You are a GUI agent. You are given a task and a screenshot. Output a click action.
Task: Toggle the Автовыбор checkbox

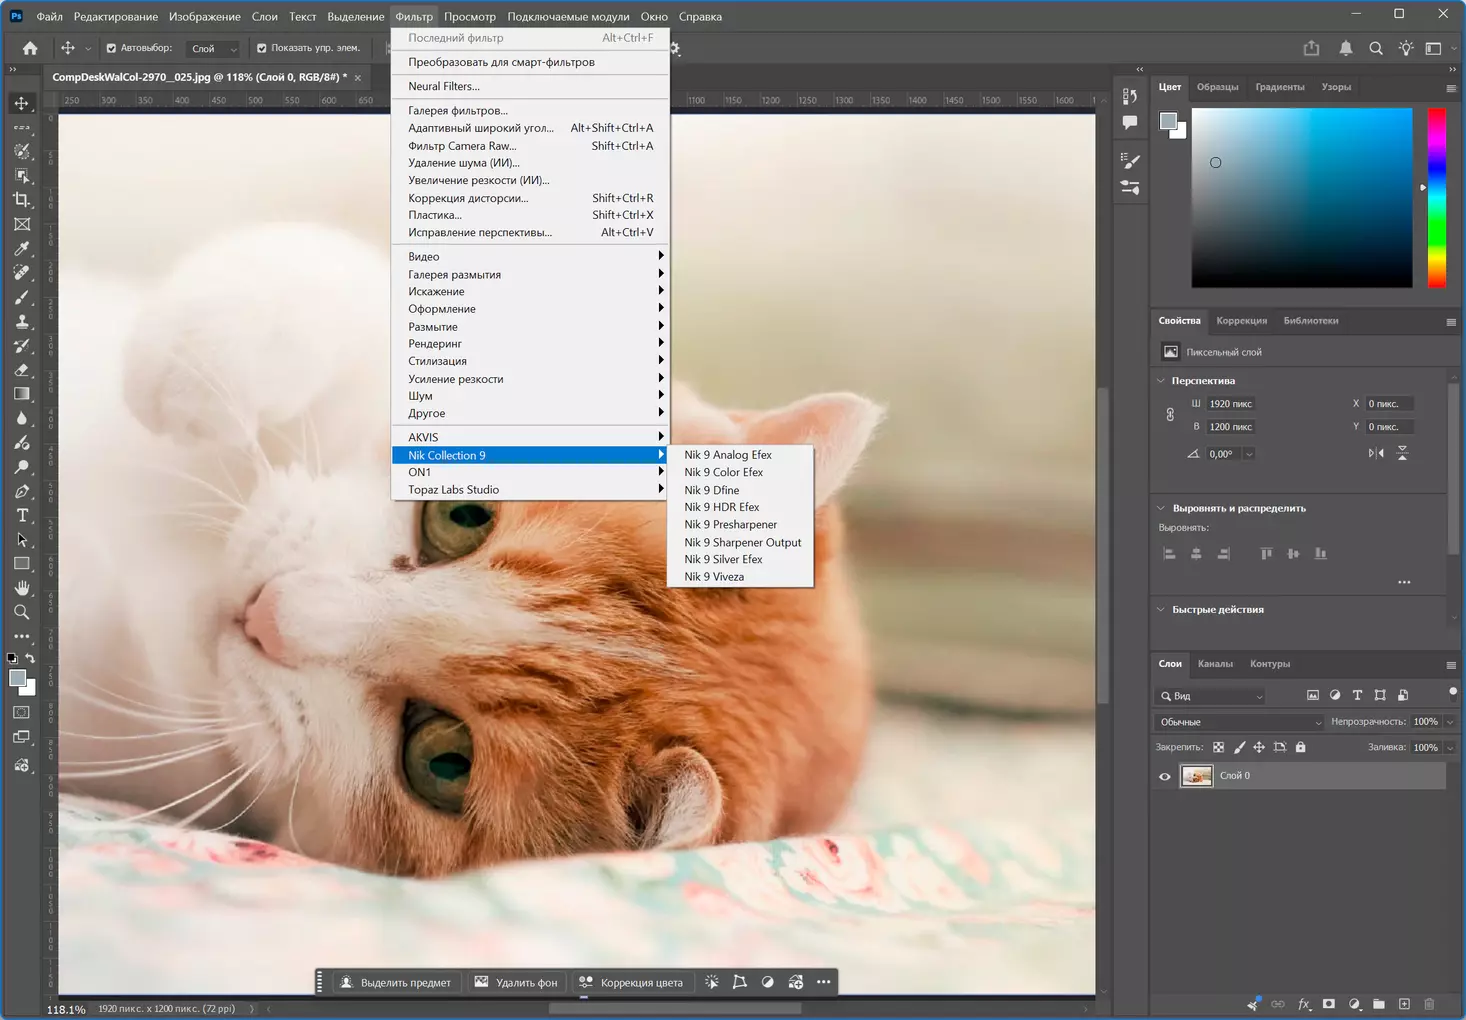click(x=111, y=48)
